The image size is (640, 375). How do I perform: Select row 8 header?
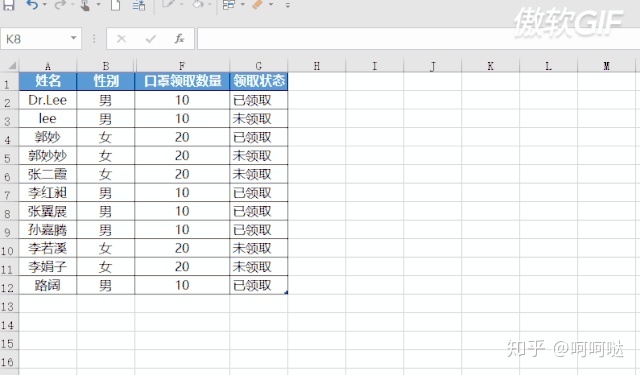[9, 211]
